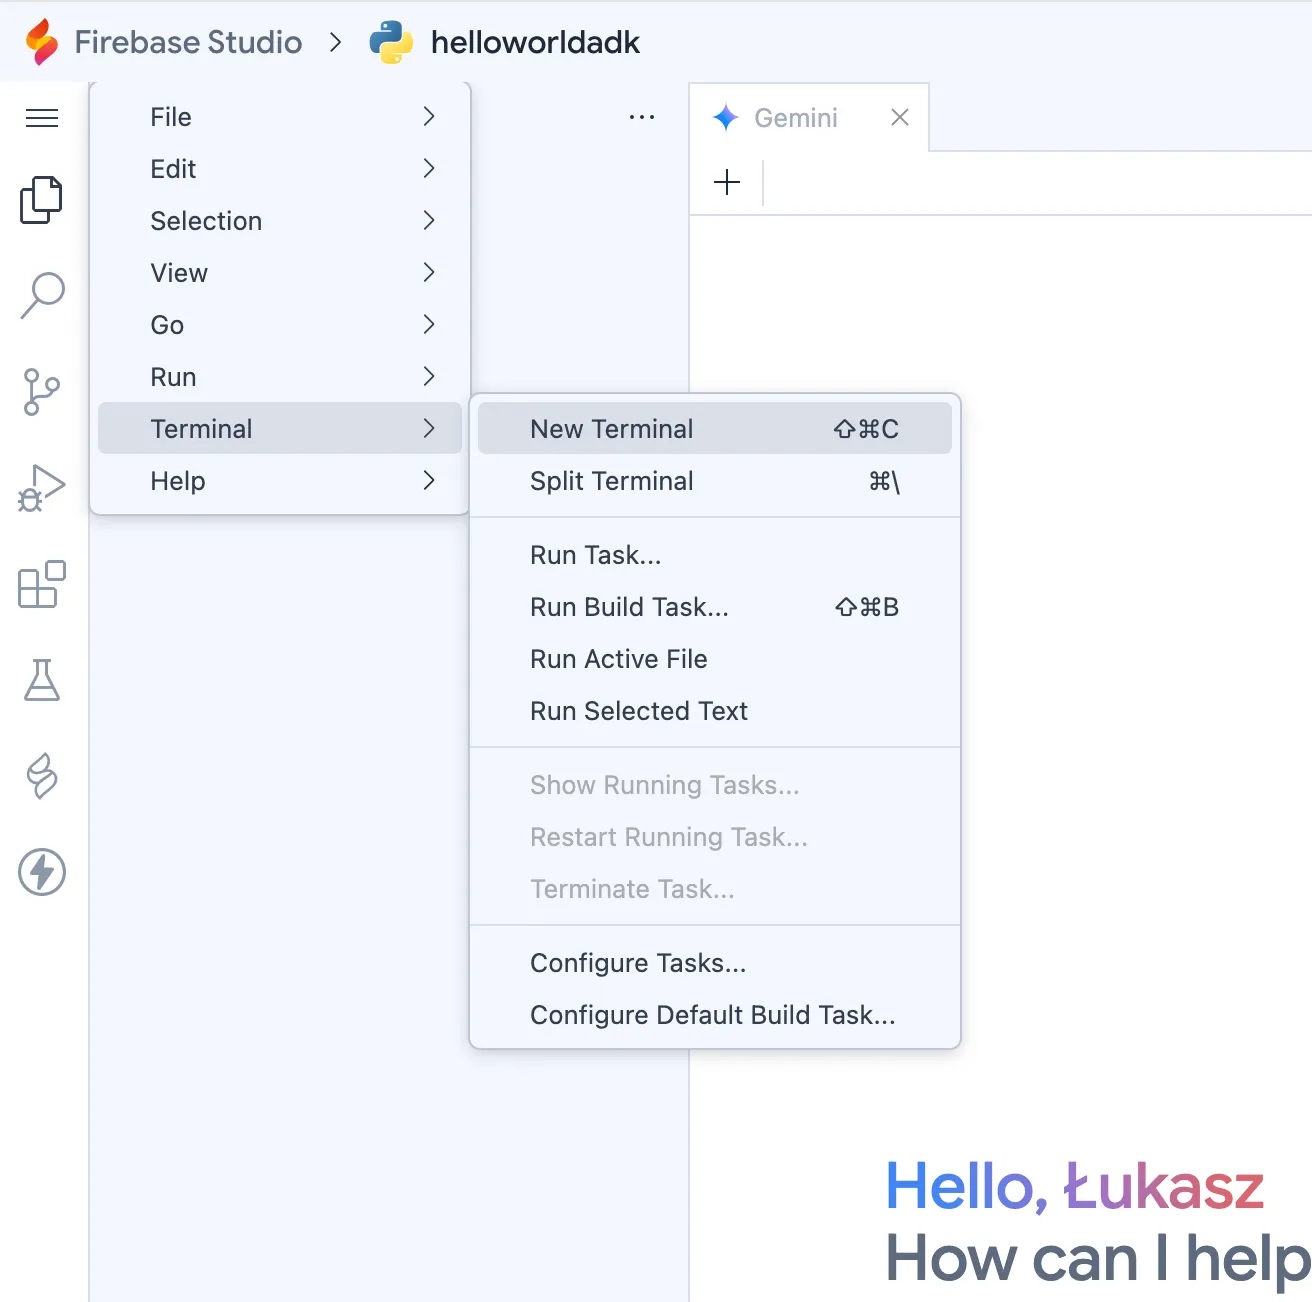Click the Python icon next to helloworldadk
This screenshot has height=1302, width=1312.
[x=392, y=42]
